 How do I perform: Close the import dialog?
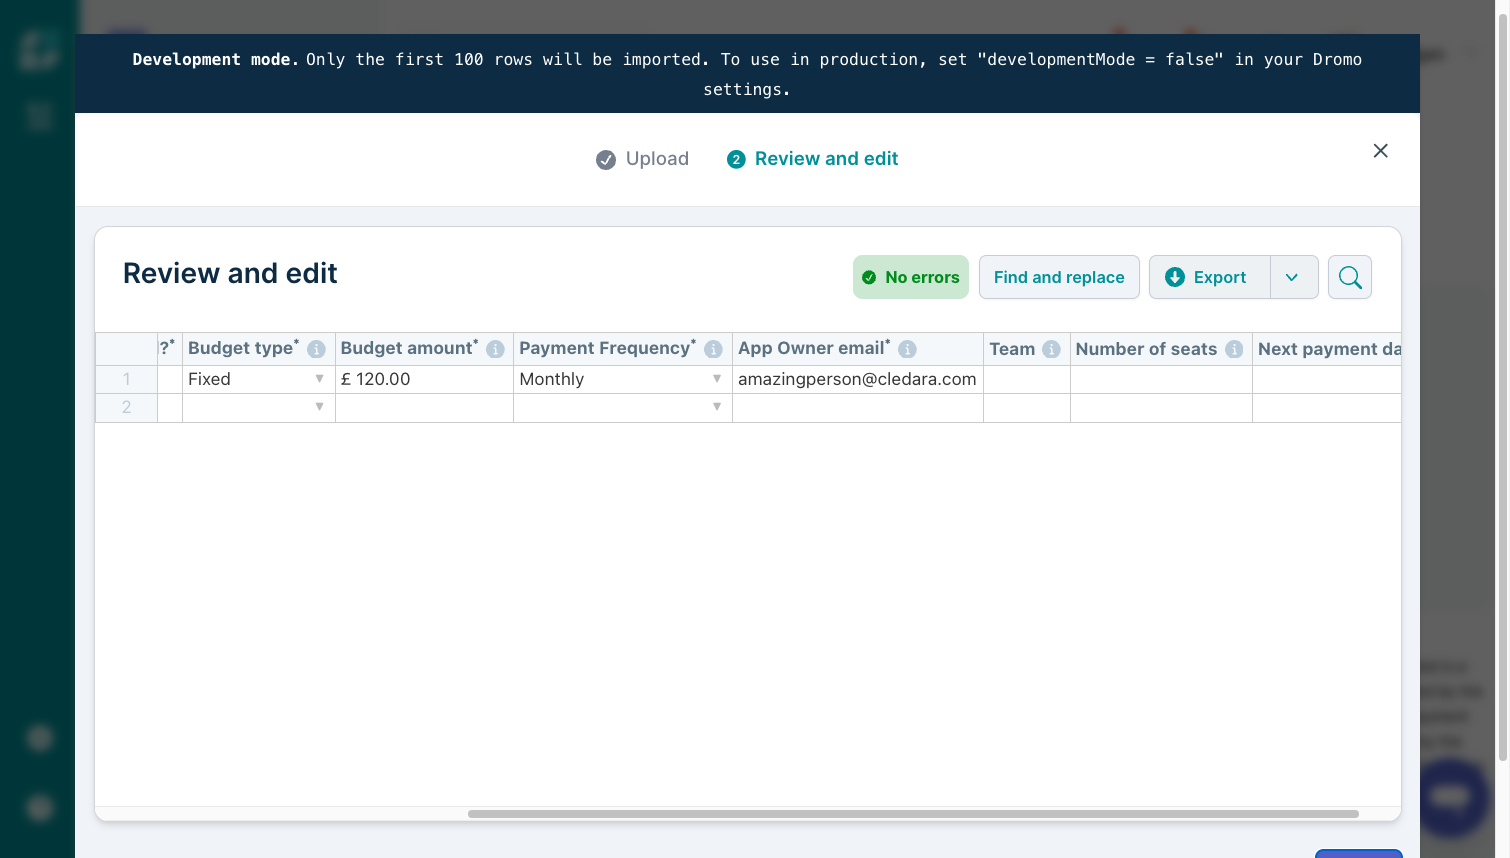(x=1380, y=151)
